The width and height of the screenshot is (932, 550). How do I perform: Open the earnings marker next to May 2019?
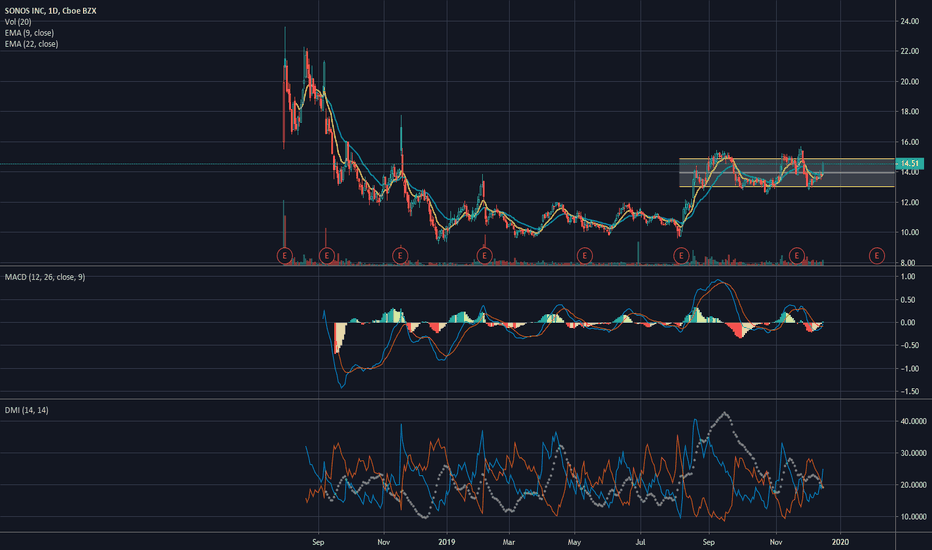(x=584, y=256)
